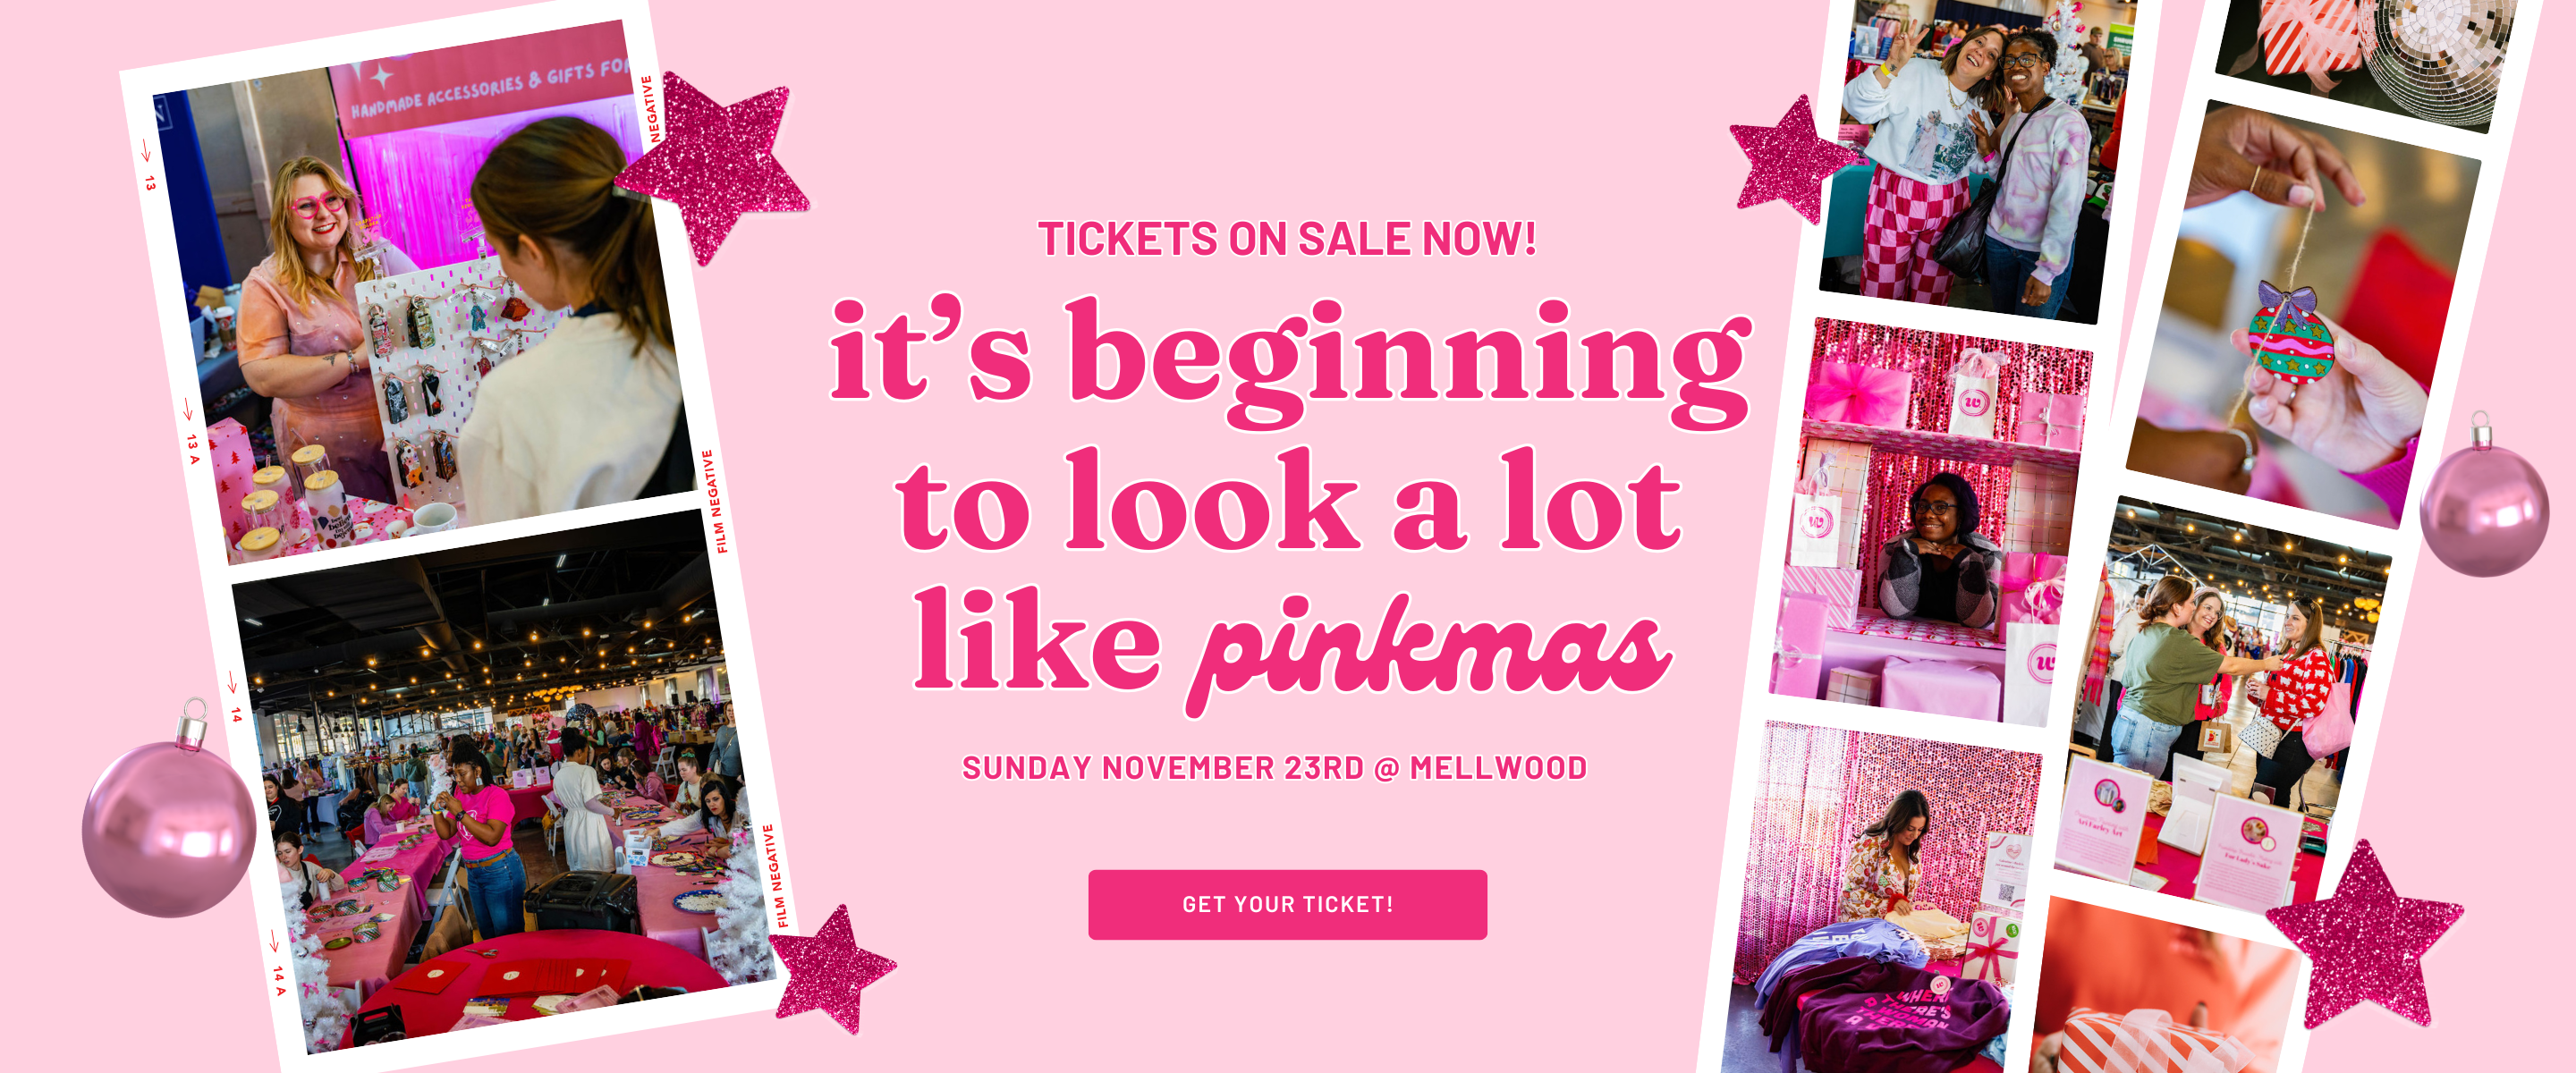Click the script word "pinkmas"
The height and width of the screenshot is (1073, 2576).
[1430, 650]
